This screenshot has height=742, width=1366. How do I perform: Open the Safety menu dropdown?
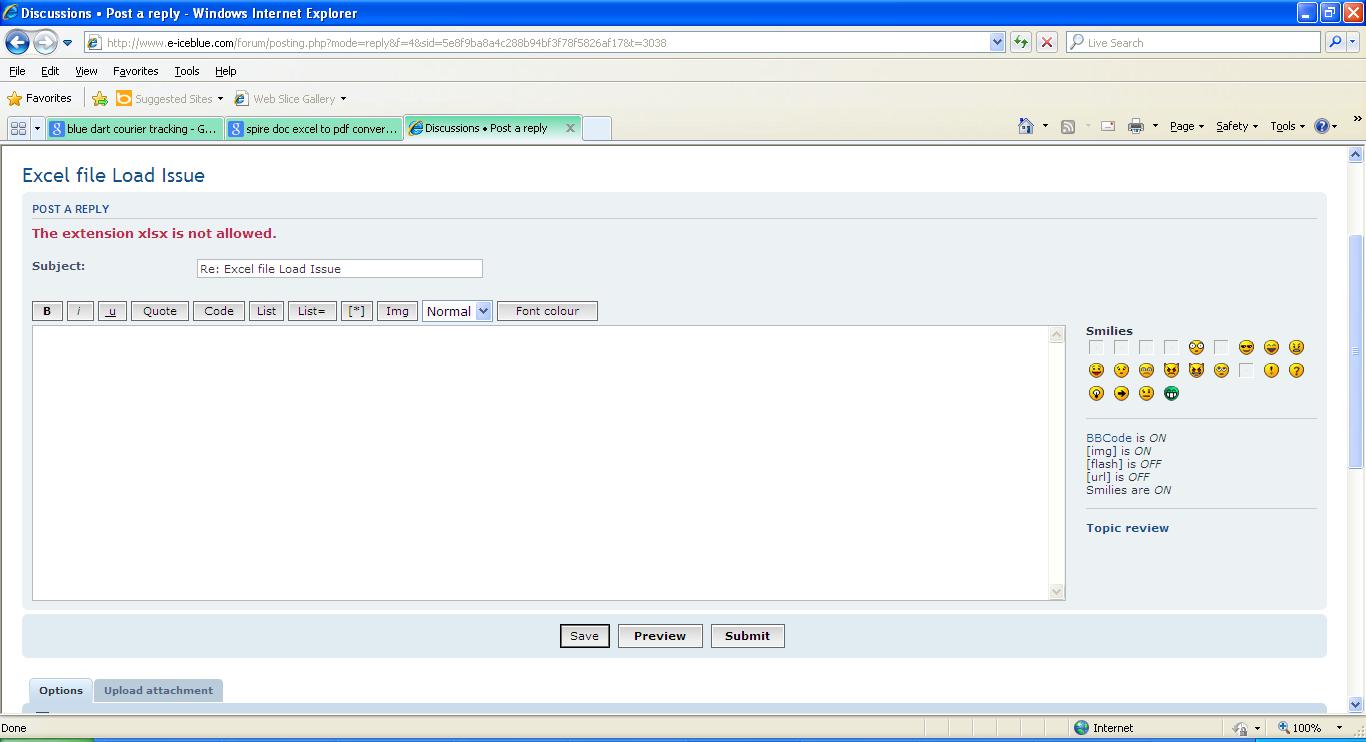click(1237, 126)
